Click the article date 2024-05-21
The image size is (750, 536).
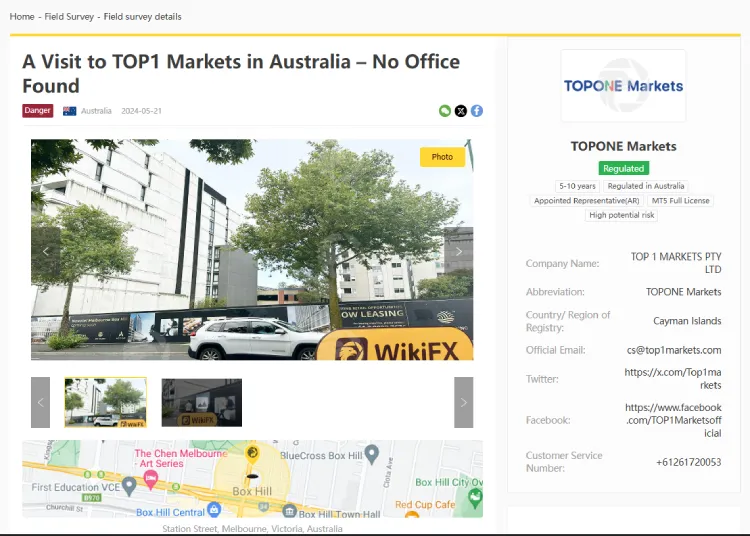pos(141,111)
